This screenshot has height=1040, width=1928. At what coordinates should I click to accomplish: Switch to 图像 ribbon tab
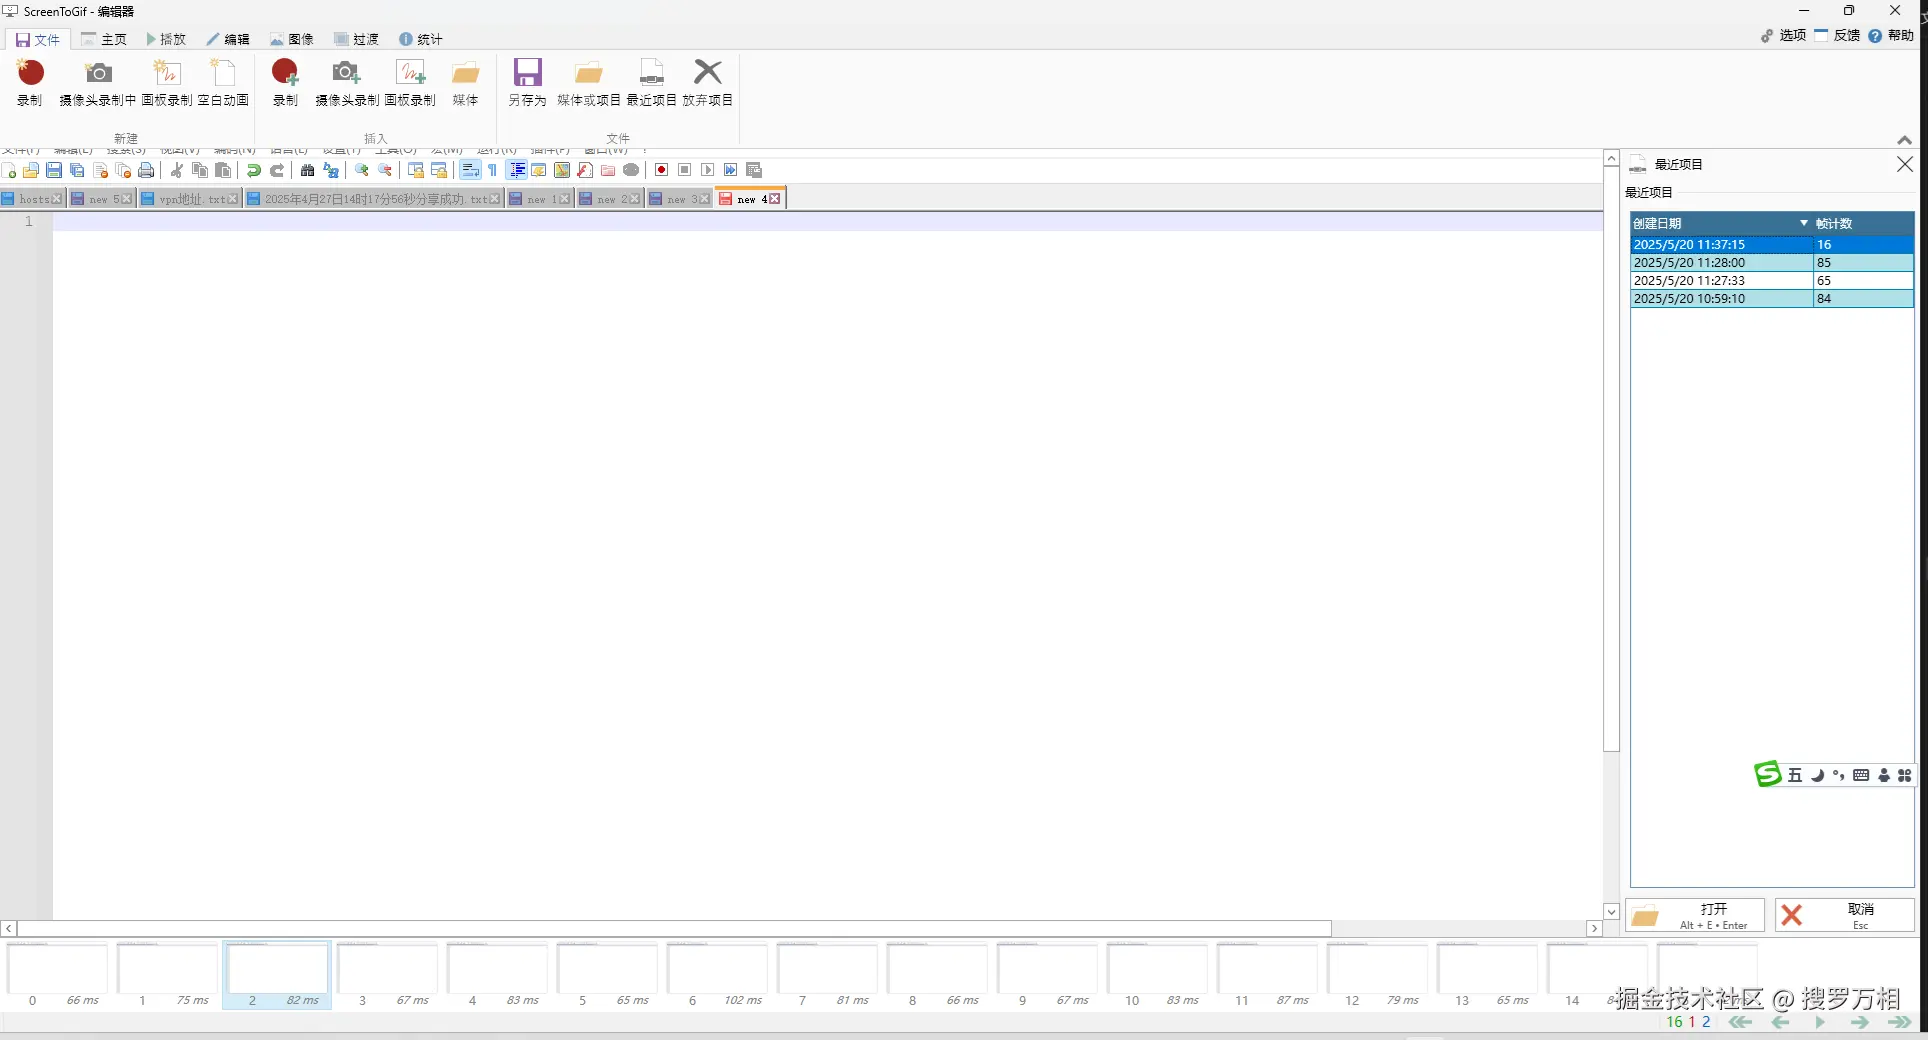(x=292, y=39)
